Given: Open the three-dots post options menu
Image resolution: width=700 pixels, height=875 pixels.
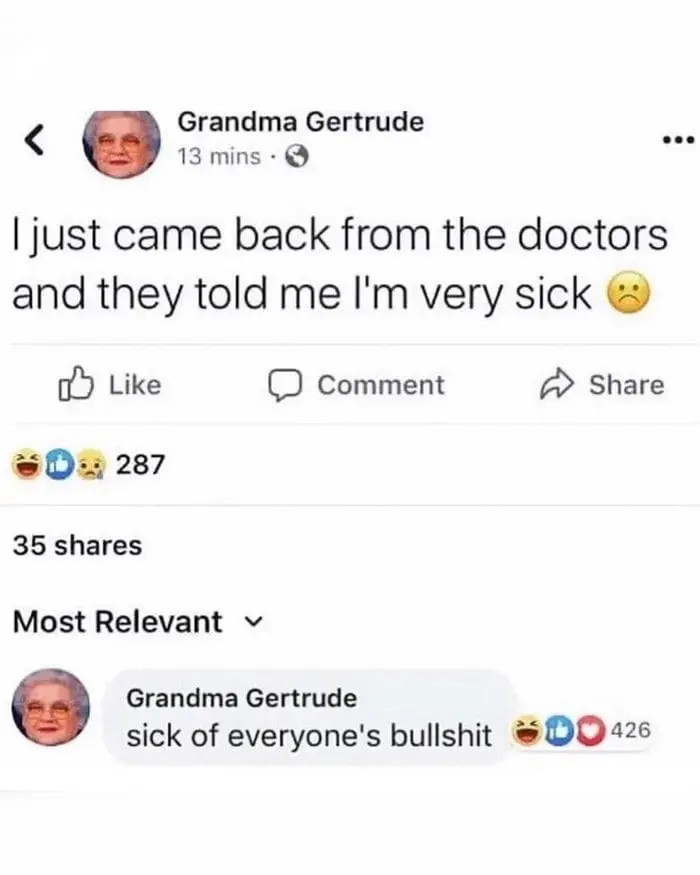Looking at the screenshot, I should point(678,139).
